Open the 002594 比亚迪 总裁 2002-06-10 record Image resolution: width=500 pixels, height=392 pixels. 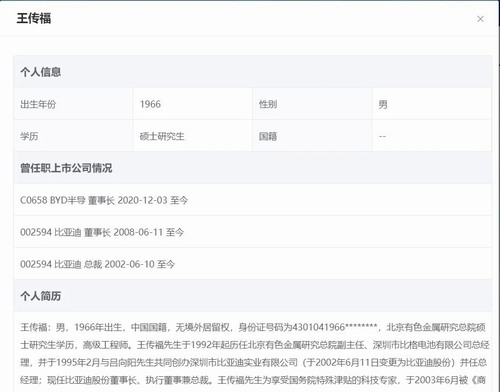coord(252,264)
